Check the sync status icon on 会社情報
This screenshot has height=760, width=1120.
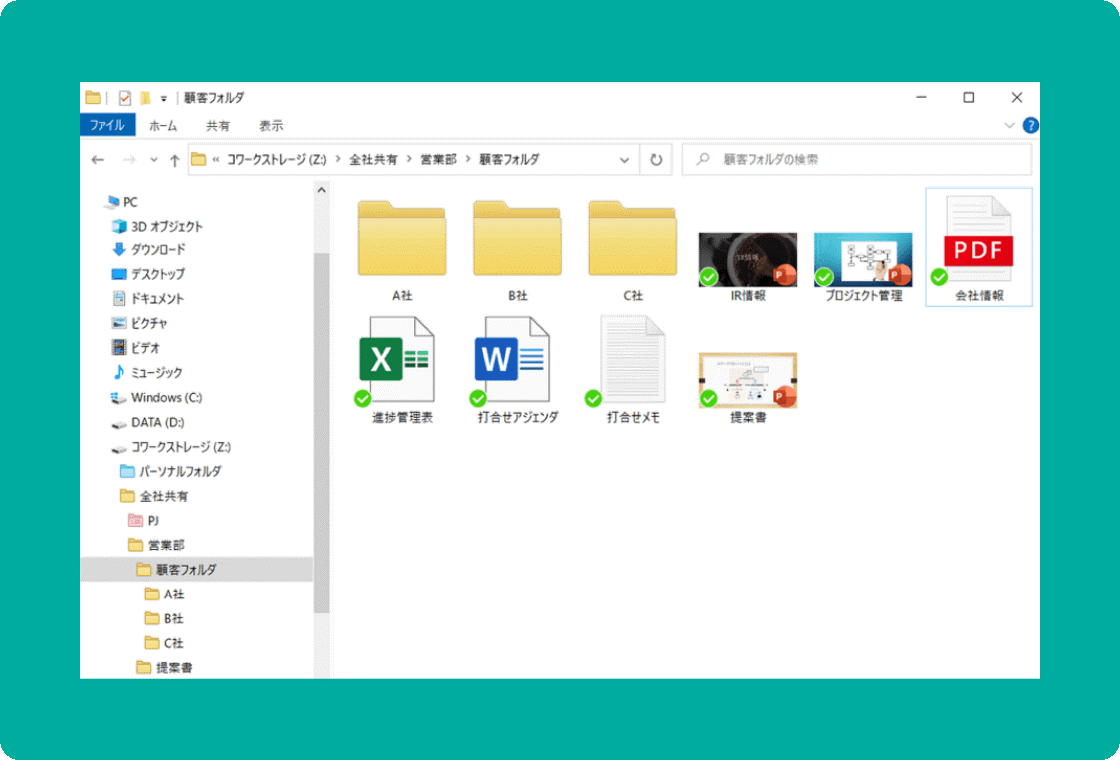point(938,277)
